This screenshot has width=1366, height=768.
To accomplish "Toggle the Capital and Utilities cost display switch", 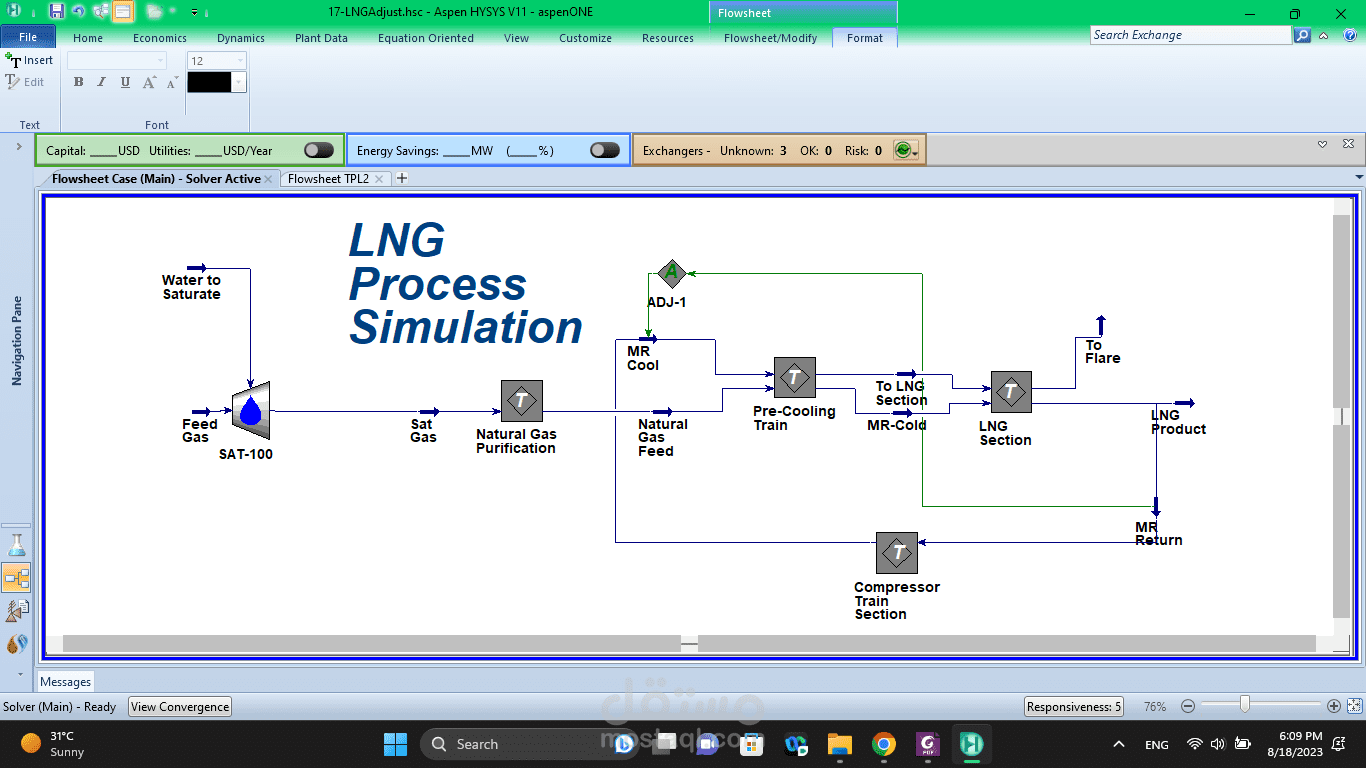I will tap(318, 149).
